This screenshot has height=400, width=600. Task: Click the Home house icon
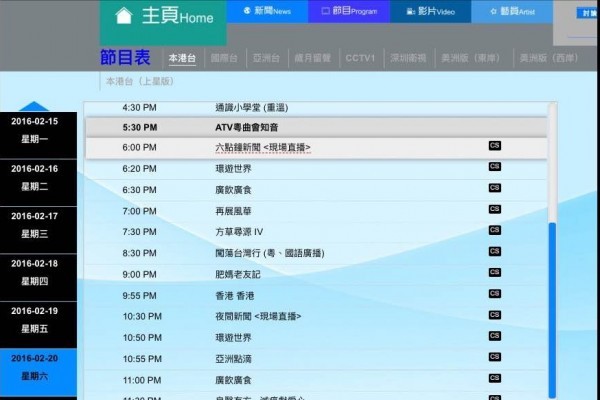[x=124, y=16]
